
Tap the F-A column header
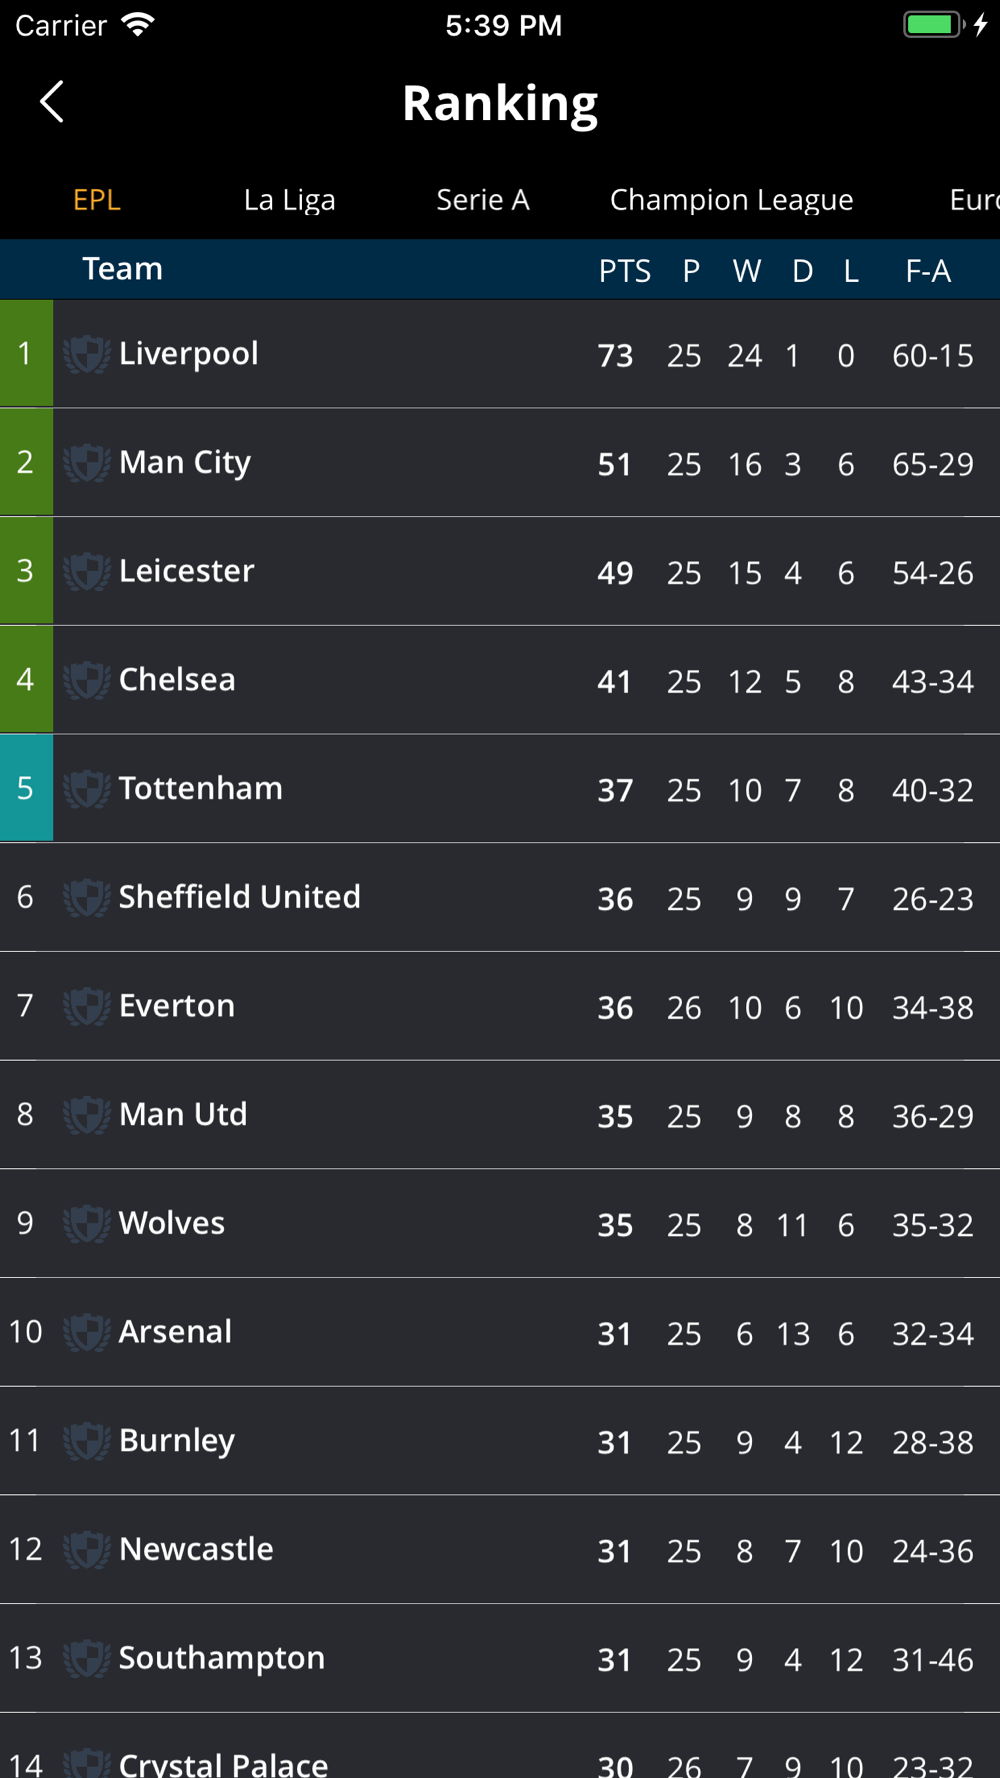point(928,271)
